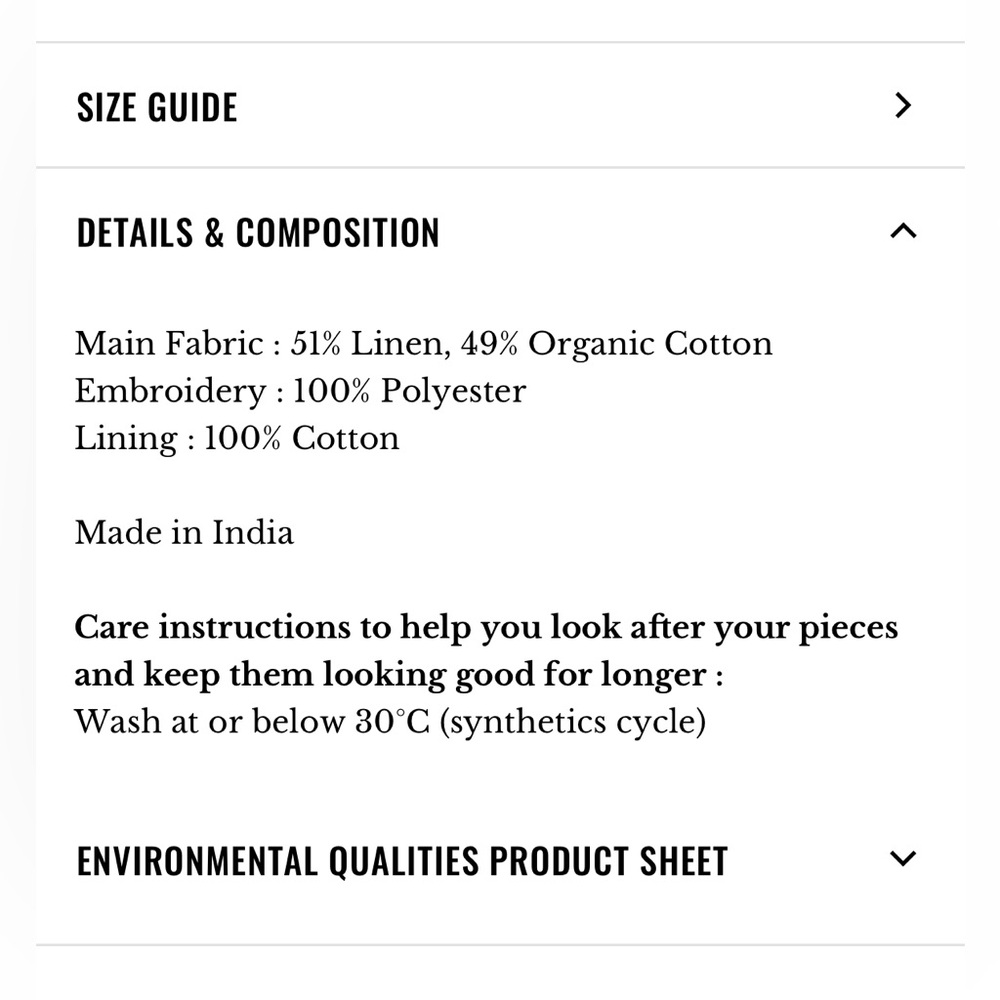Click the DETAILS & COMPOSITION heading
This screenshot has height=1000, width=1000.
pyautogui.click(x=258, y=232)
